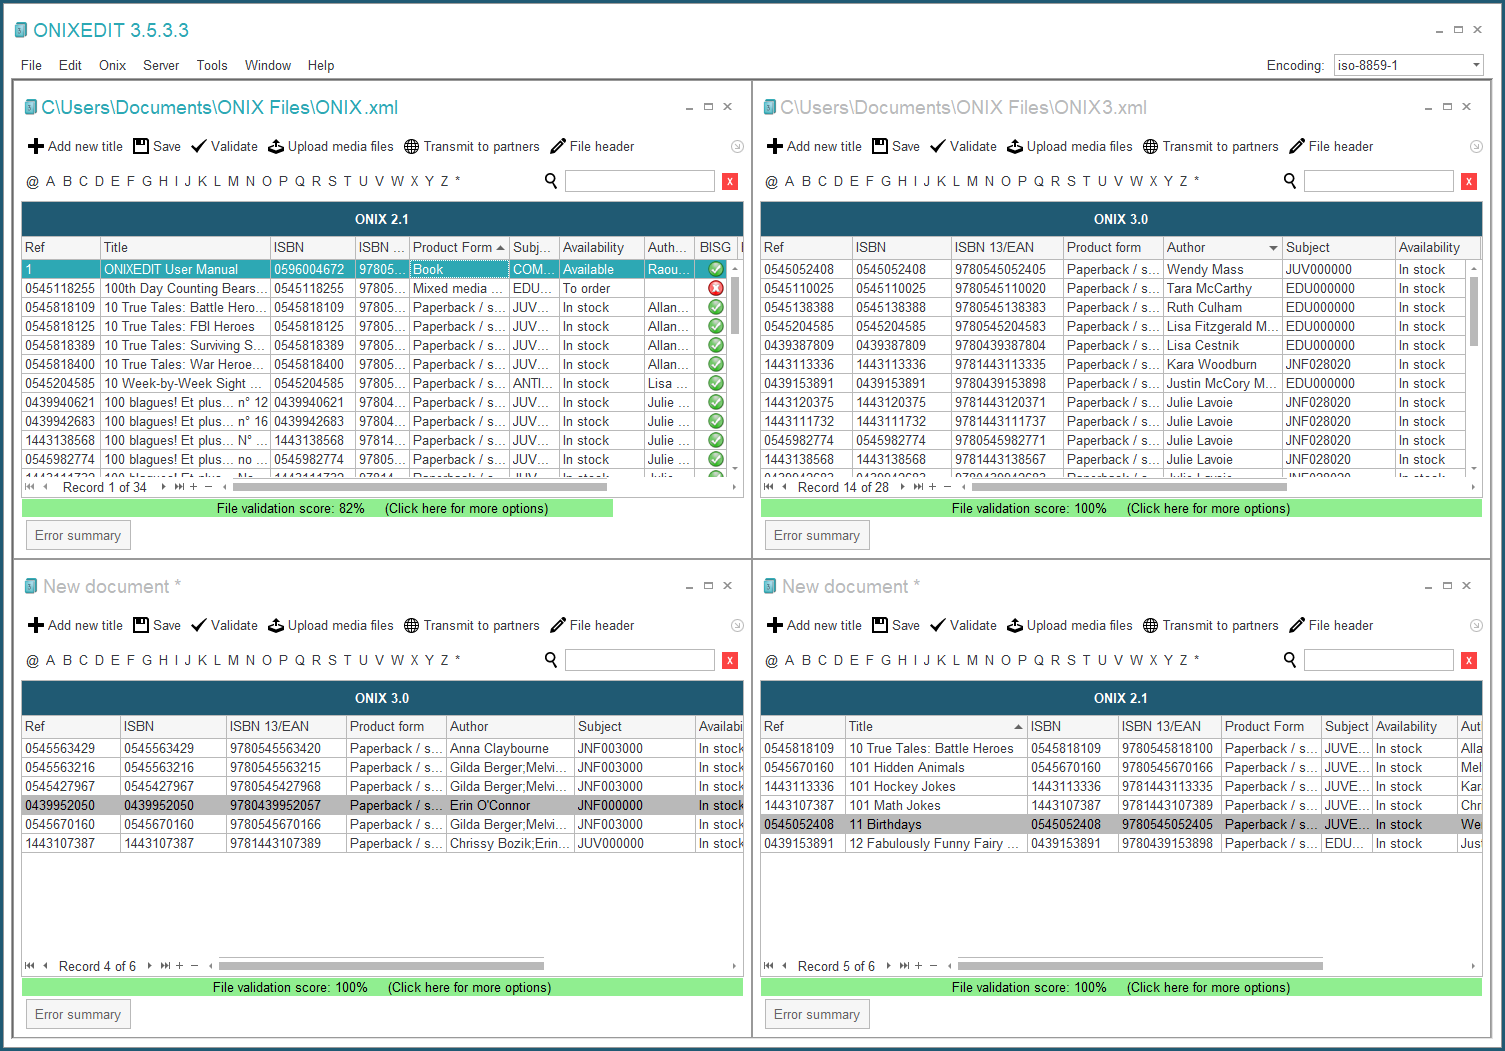Click Error summary in ONIX.xml window
This screenshot has width=1505, height=1051.
(78, 535)
